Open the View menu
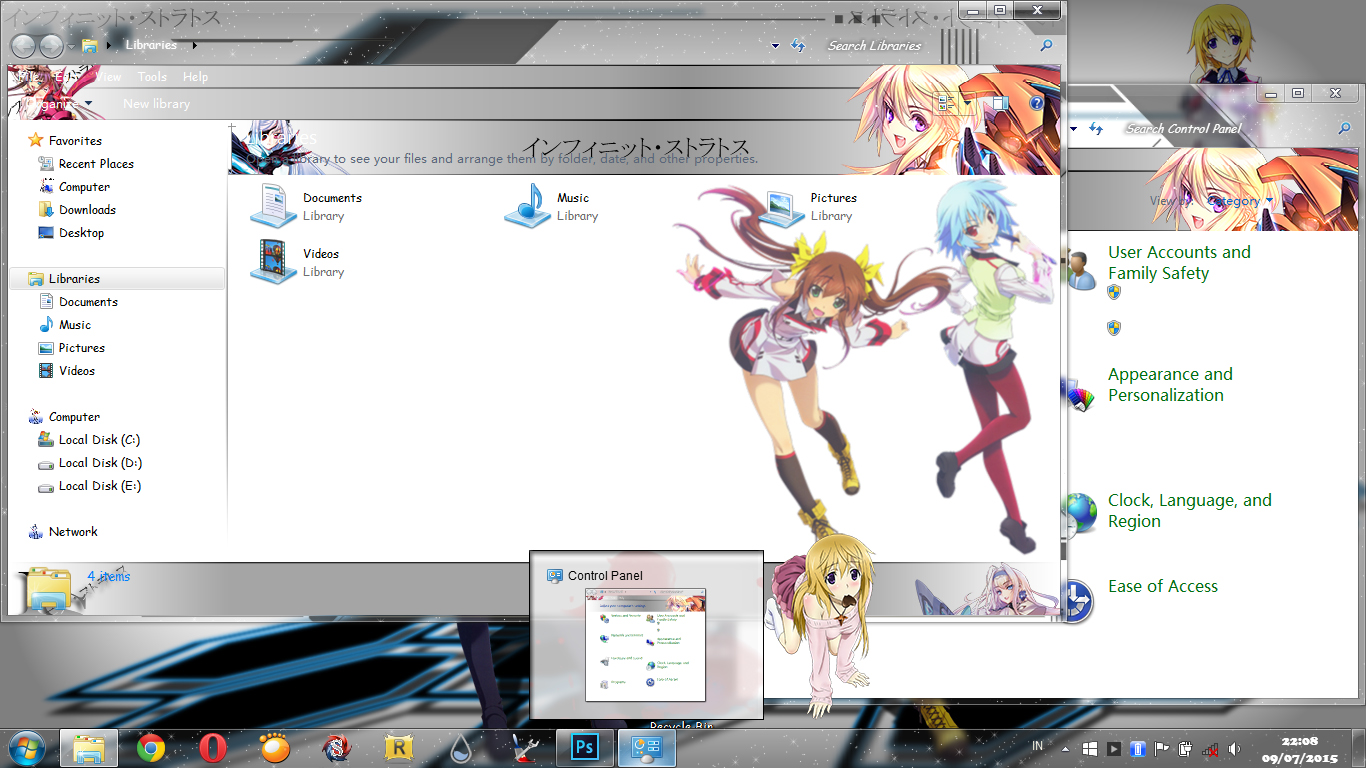Screen dimensions: 1366x768 click(108, 77)
